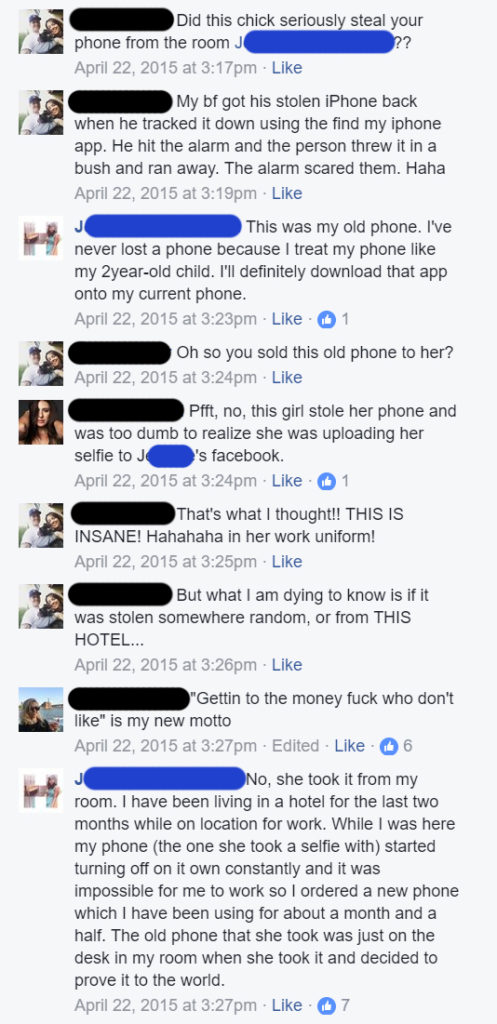Click thumbs-up icon with 6 likes
This screenshot has height=1024, width=497.
tap(389, 746)
